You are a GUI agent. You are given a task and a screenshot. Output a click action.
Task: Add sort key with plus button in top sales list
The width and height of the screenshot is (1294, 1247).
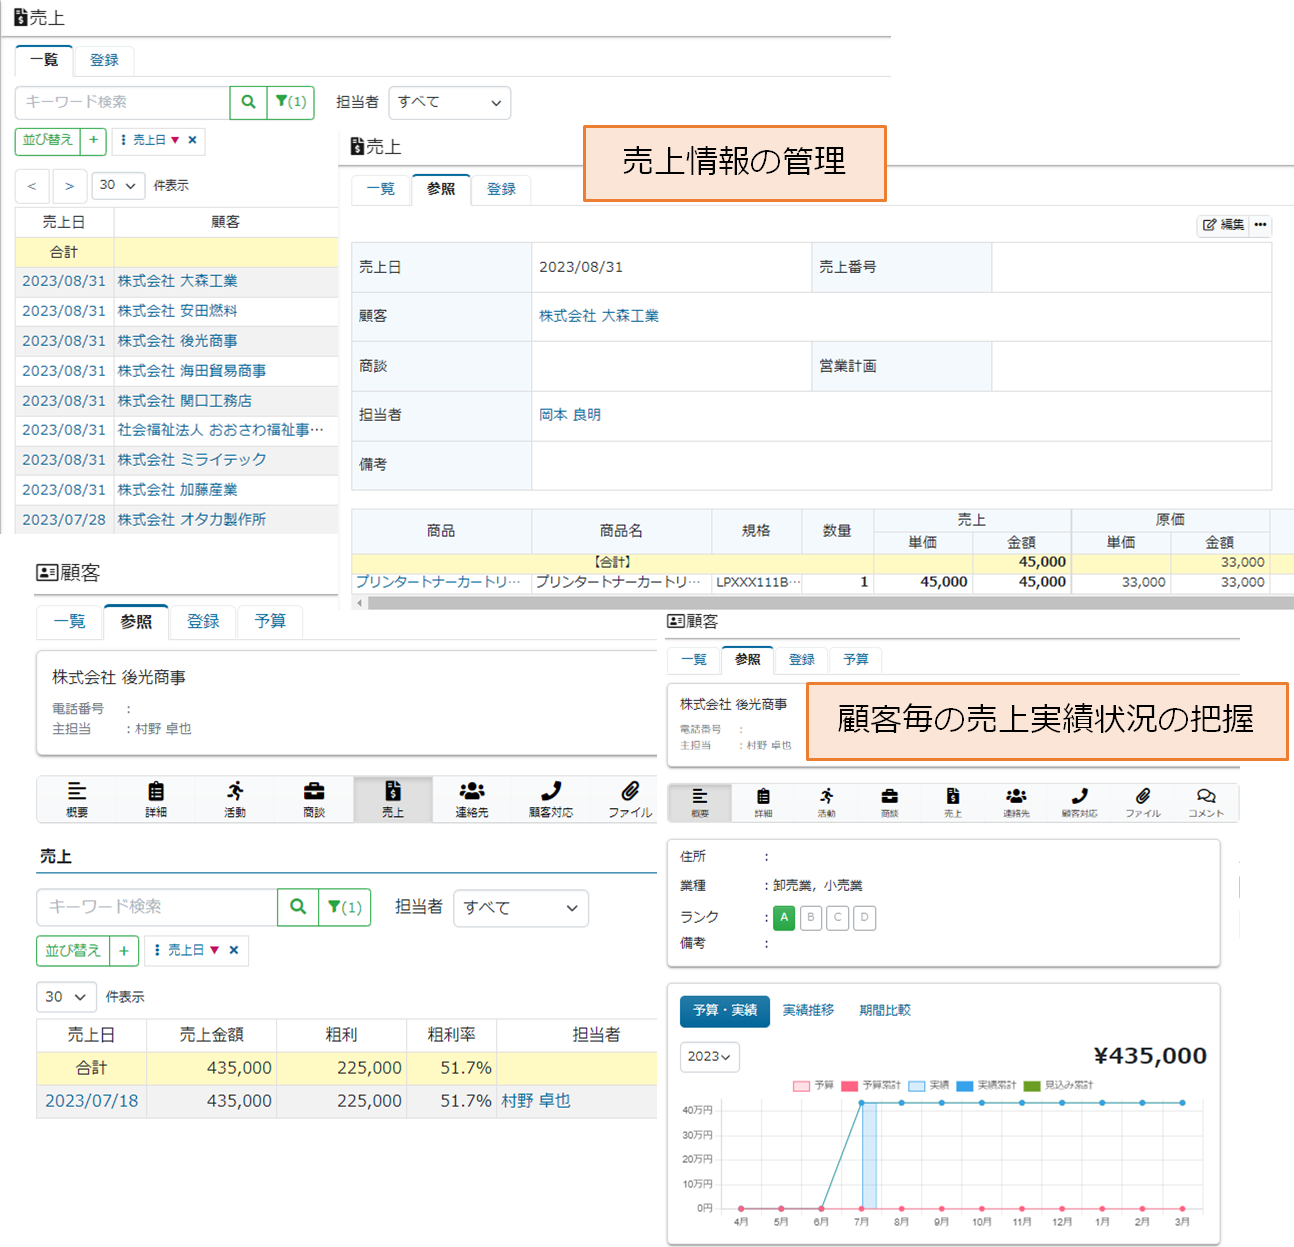[93, 141]
